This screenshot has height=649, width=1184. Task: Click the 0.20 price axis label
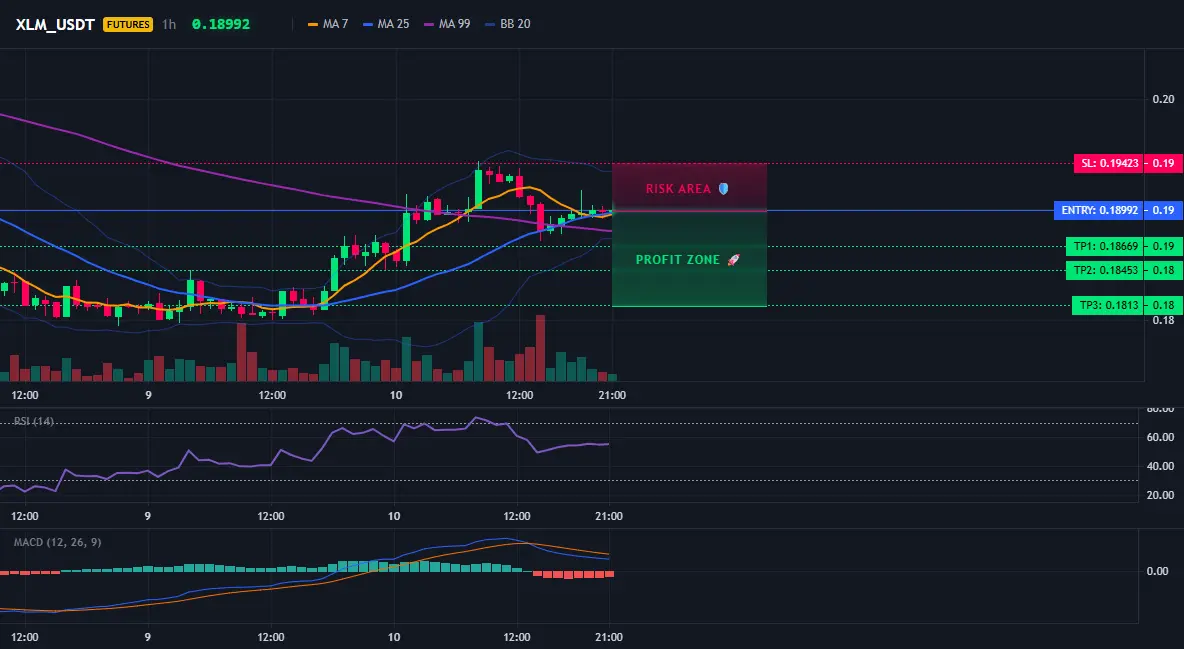(1164, 99)
